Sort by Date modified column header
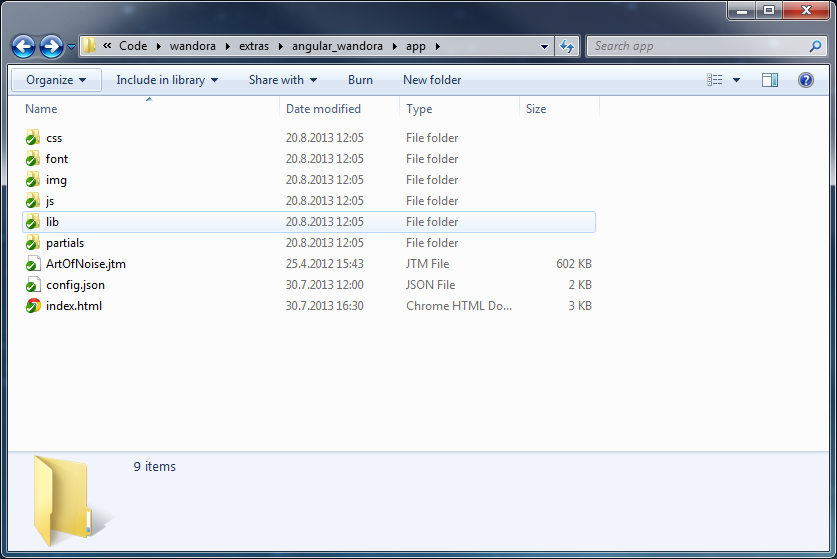 (323, 109)
